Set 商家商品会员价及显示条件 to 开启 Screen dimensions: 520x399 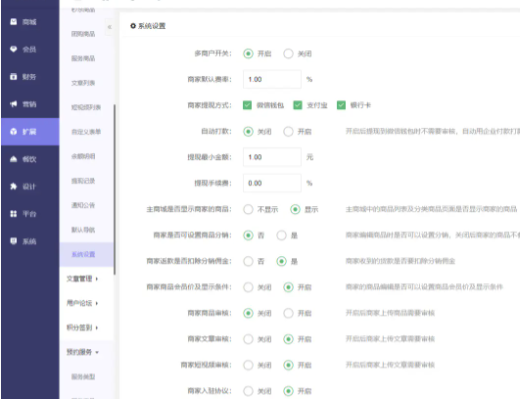[x=288, y=287]
